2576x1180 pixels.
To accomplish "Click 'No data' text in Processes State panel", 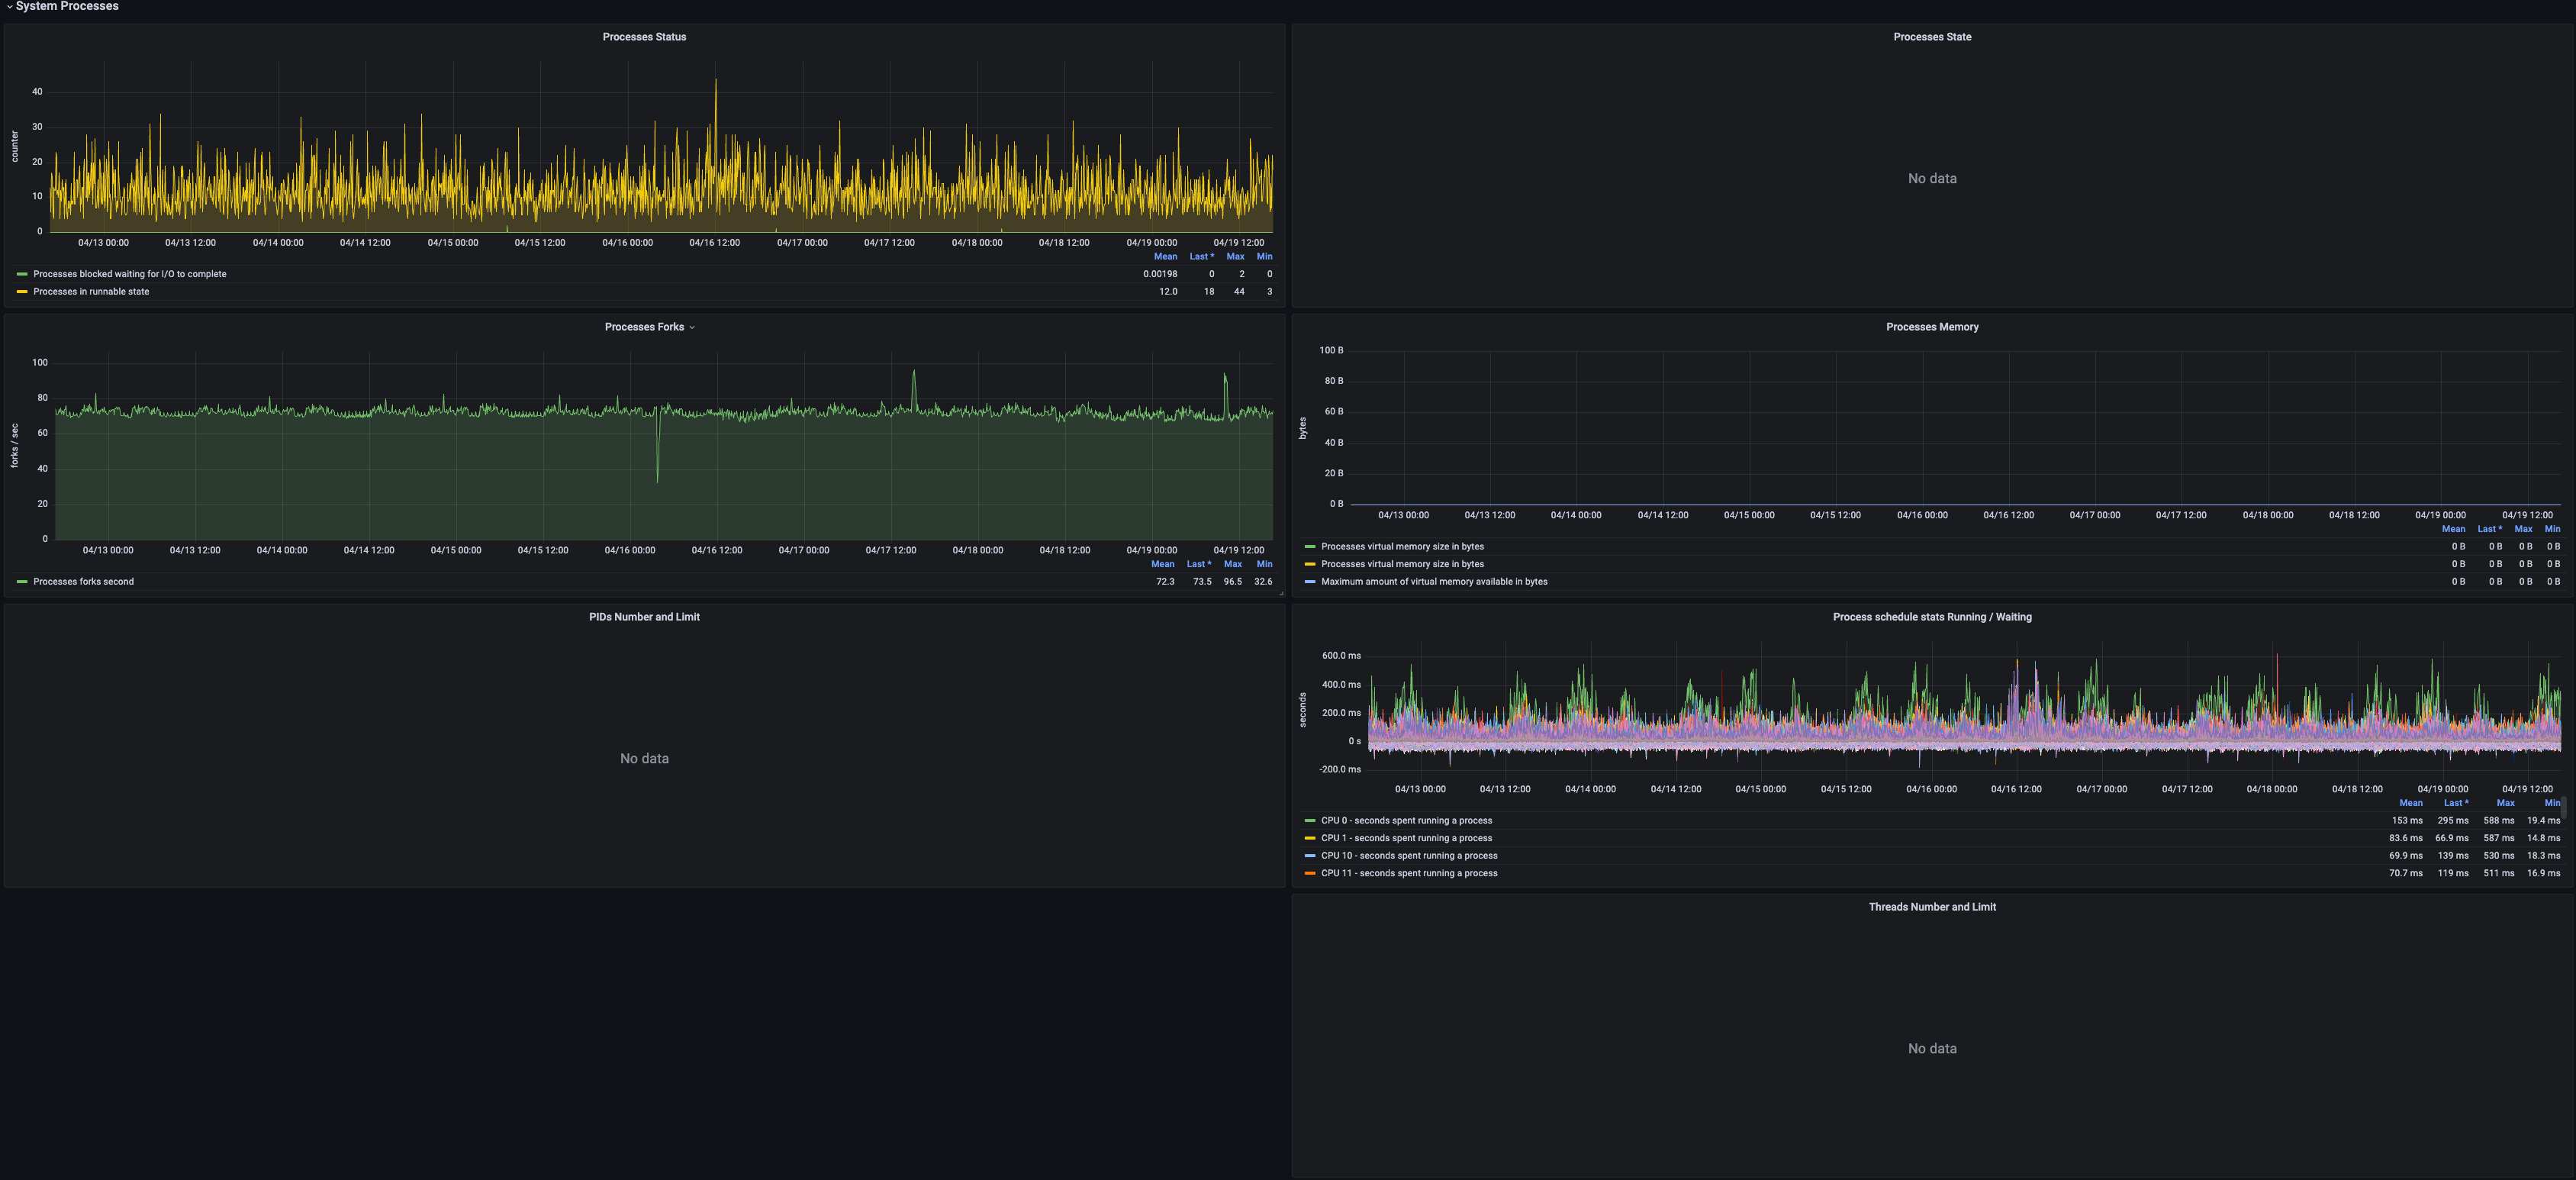I will point(1932,179).
